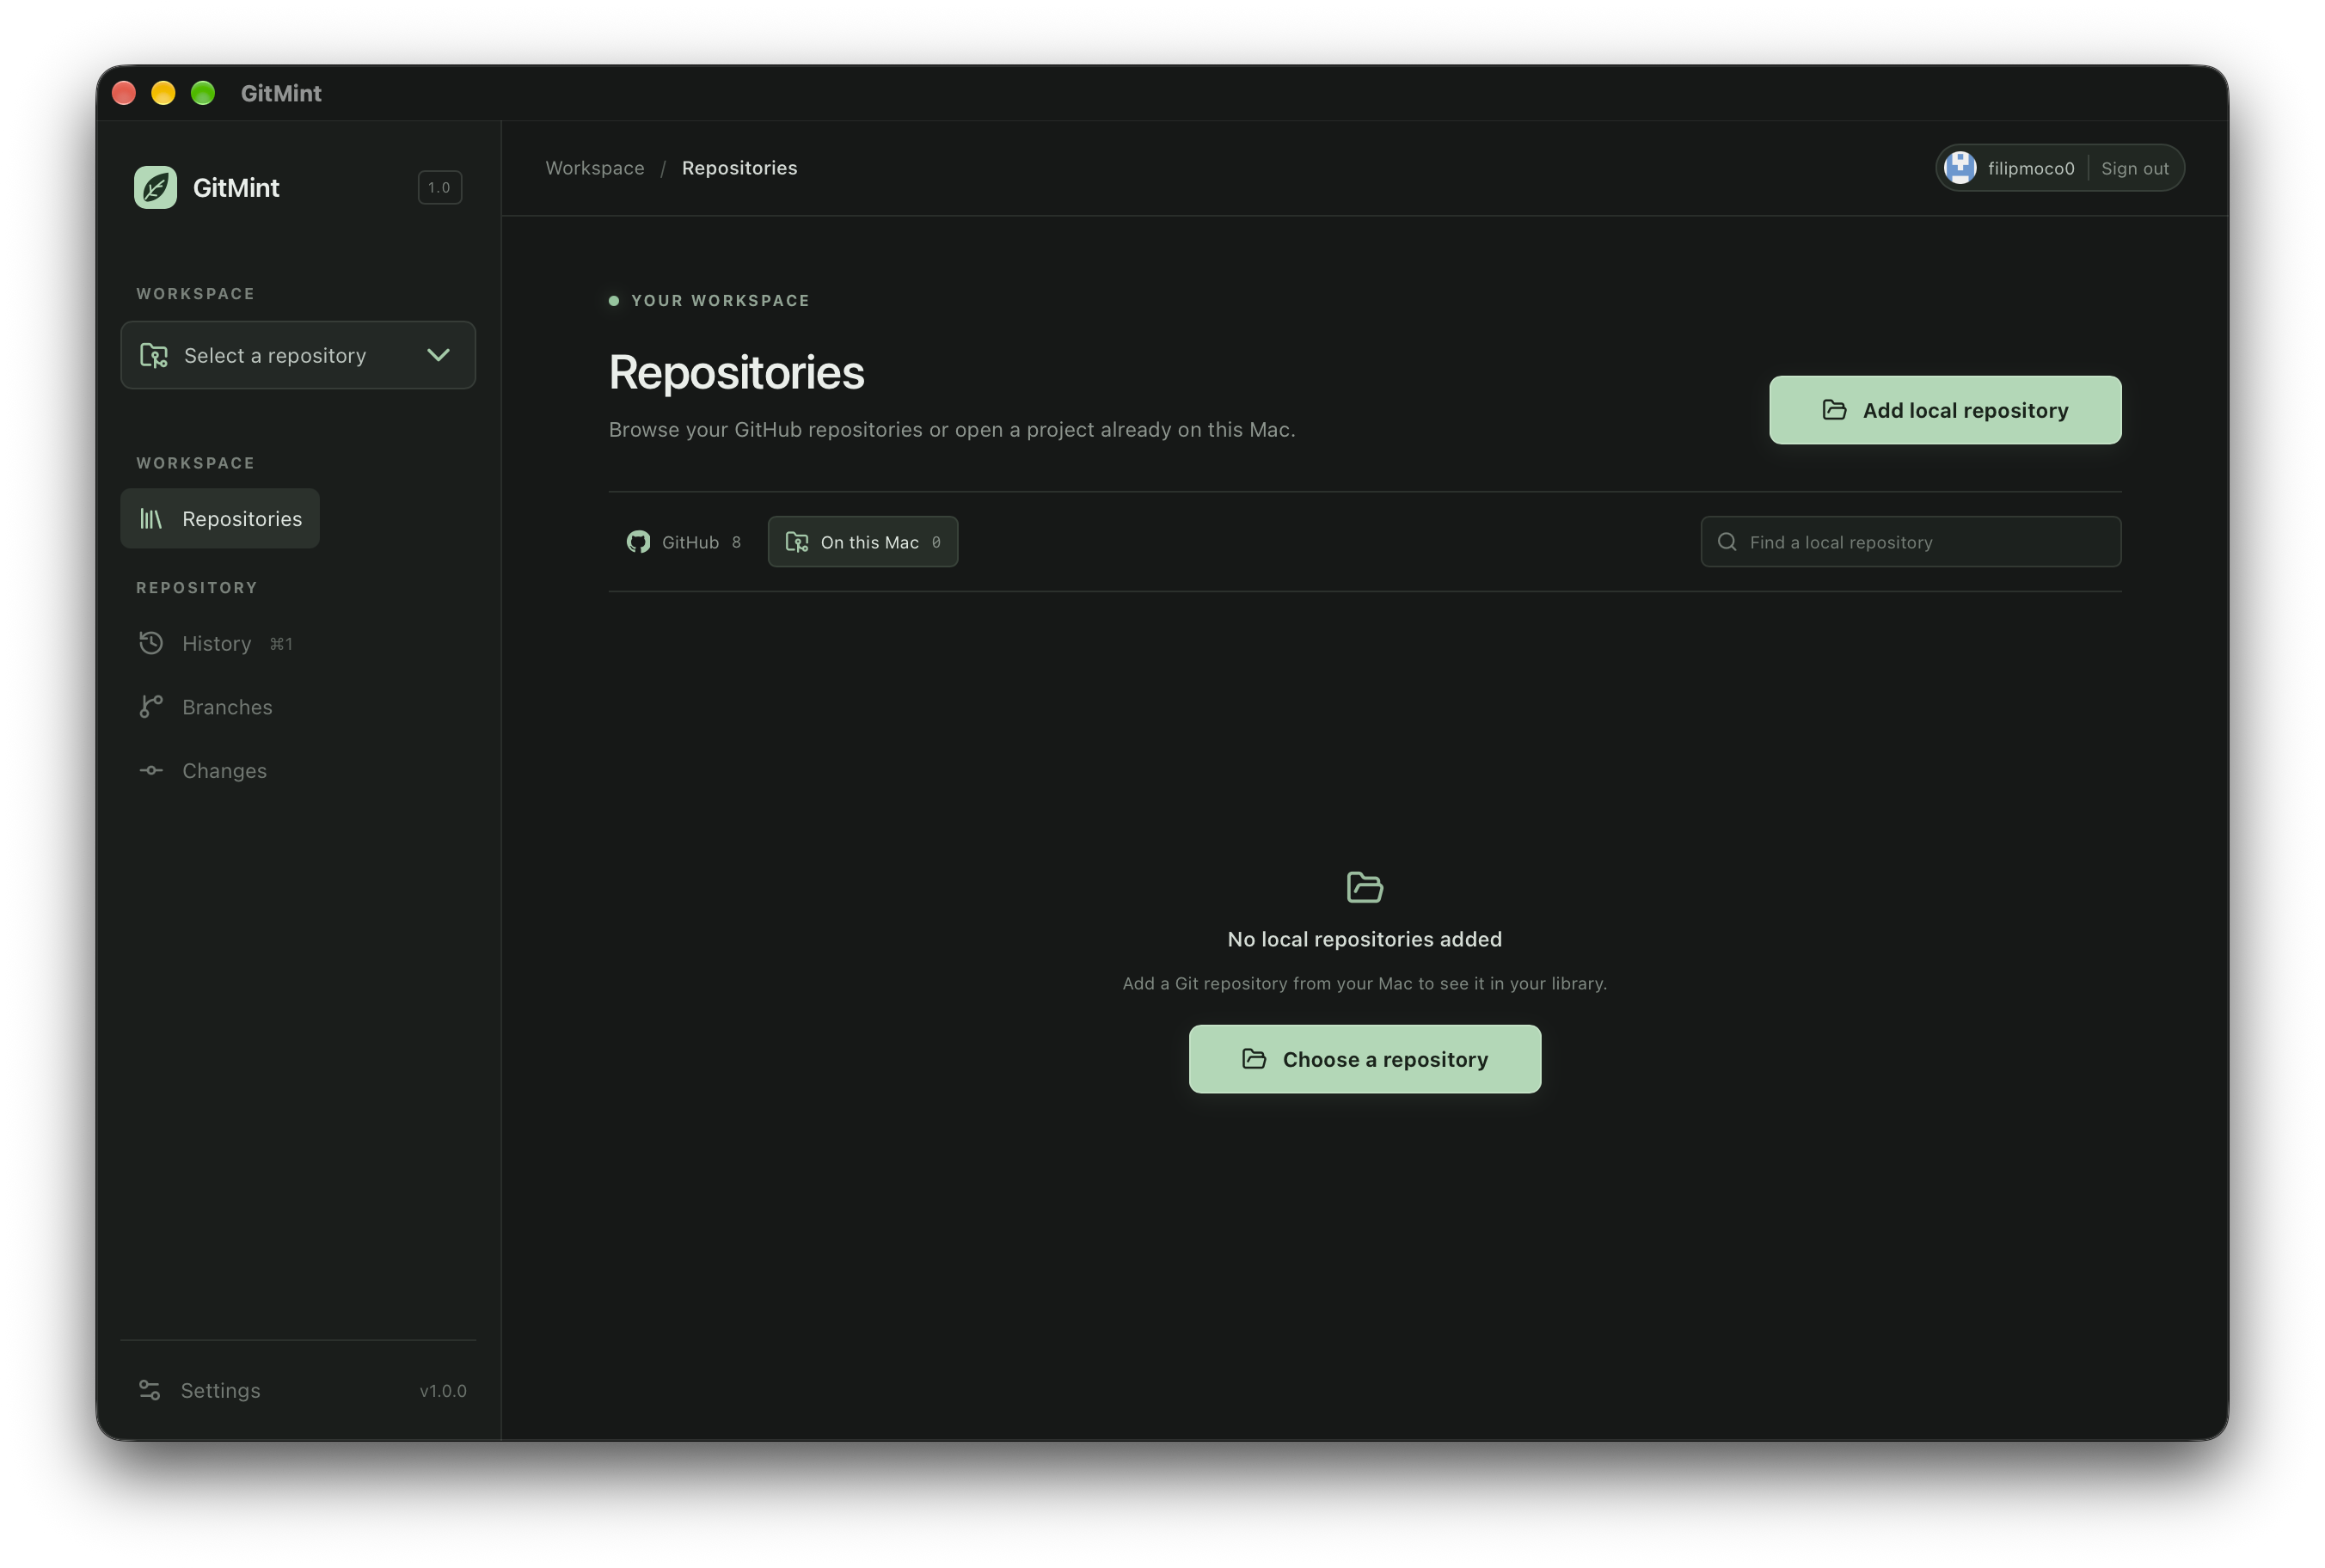Click the Repositories breadcrumb text

click(x=740, y=168)
